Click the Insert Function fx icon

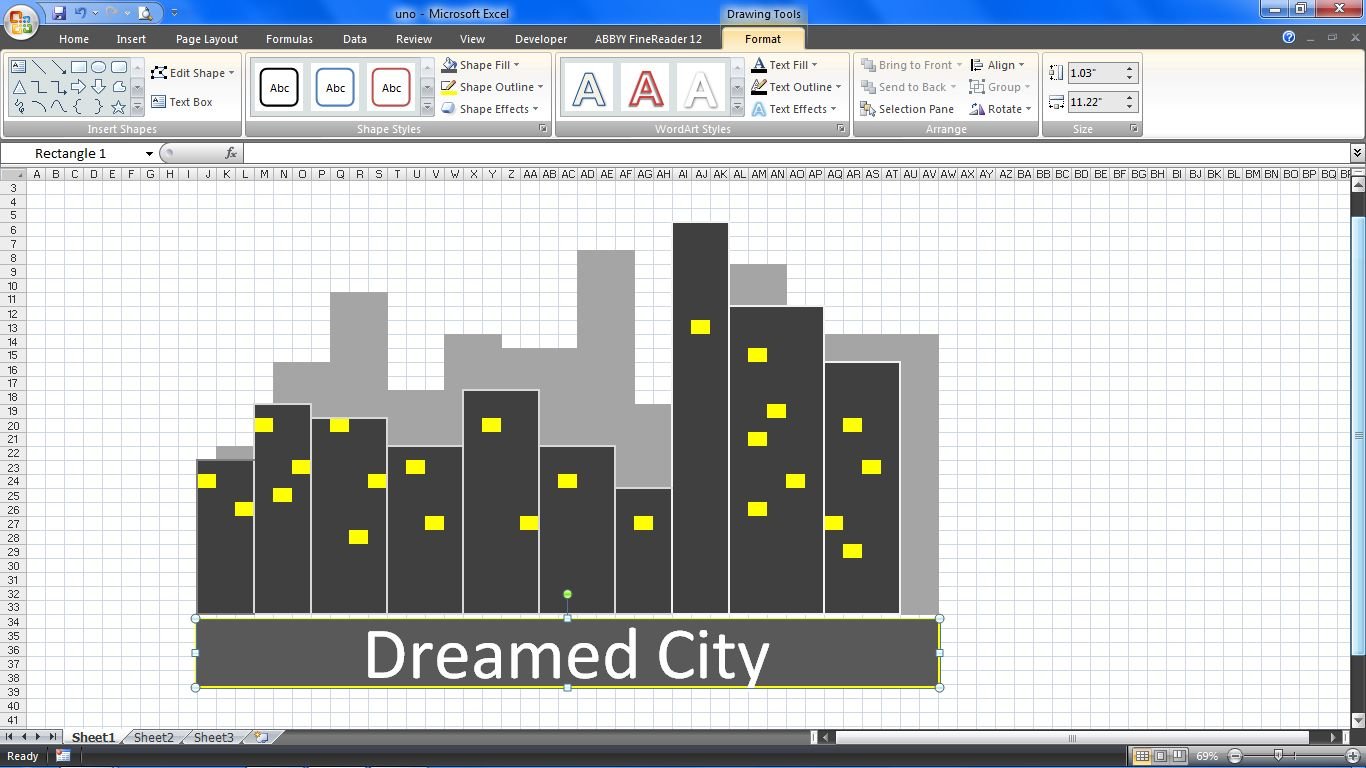point(231,153)
